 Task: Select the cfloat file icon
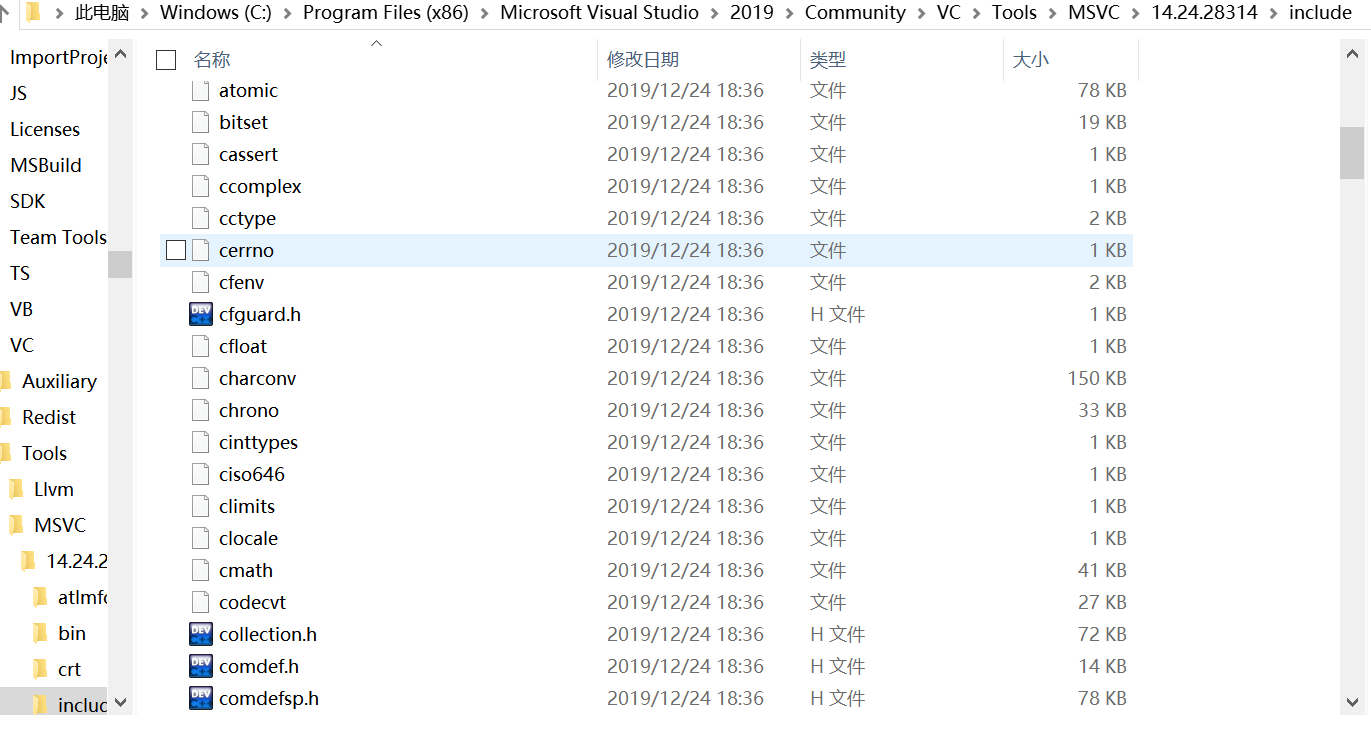pos(201,347)
